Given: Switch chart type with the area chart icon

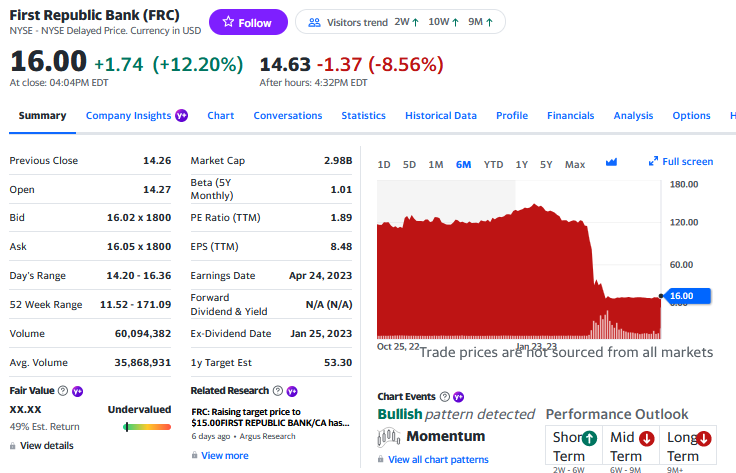Looking at the screenshot, I should point(611,162).
